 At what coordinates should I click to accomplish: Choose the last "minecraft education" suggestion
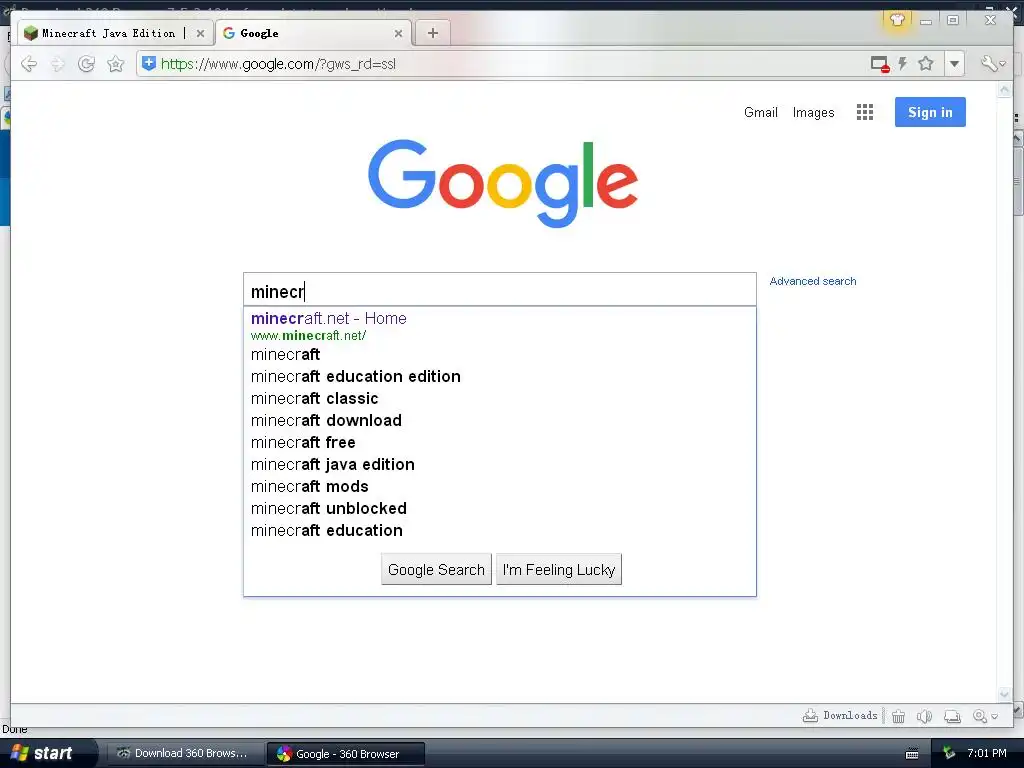(x=500, y=530)
